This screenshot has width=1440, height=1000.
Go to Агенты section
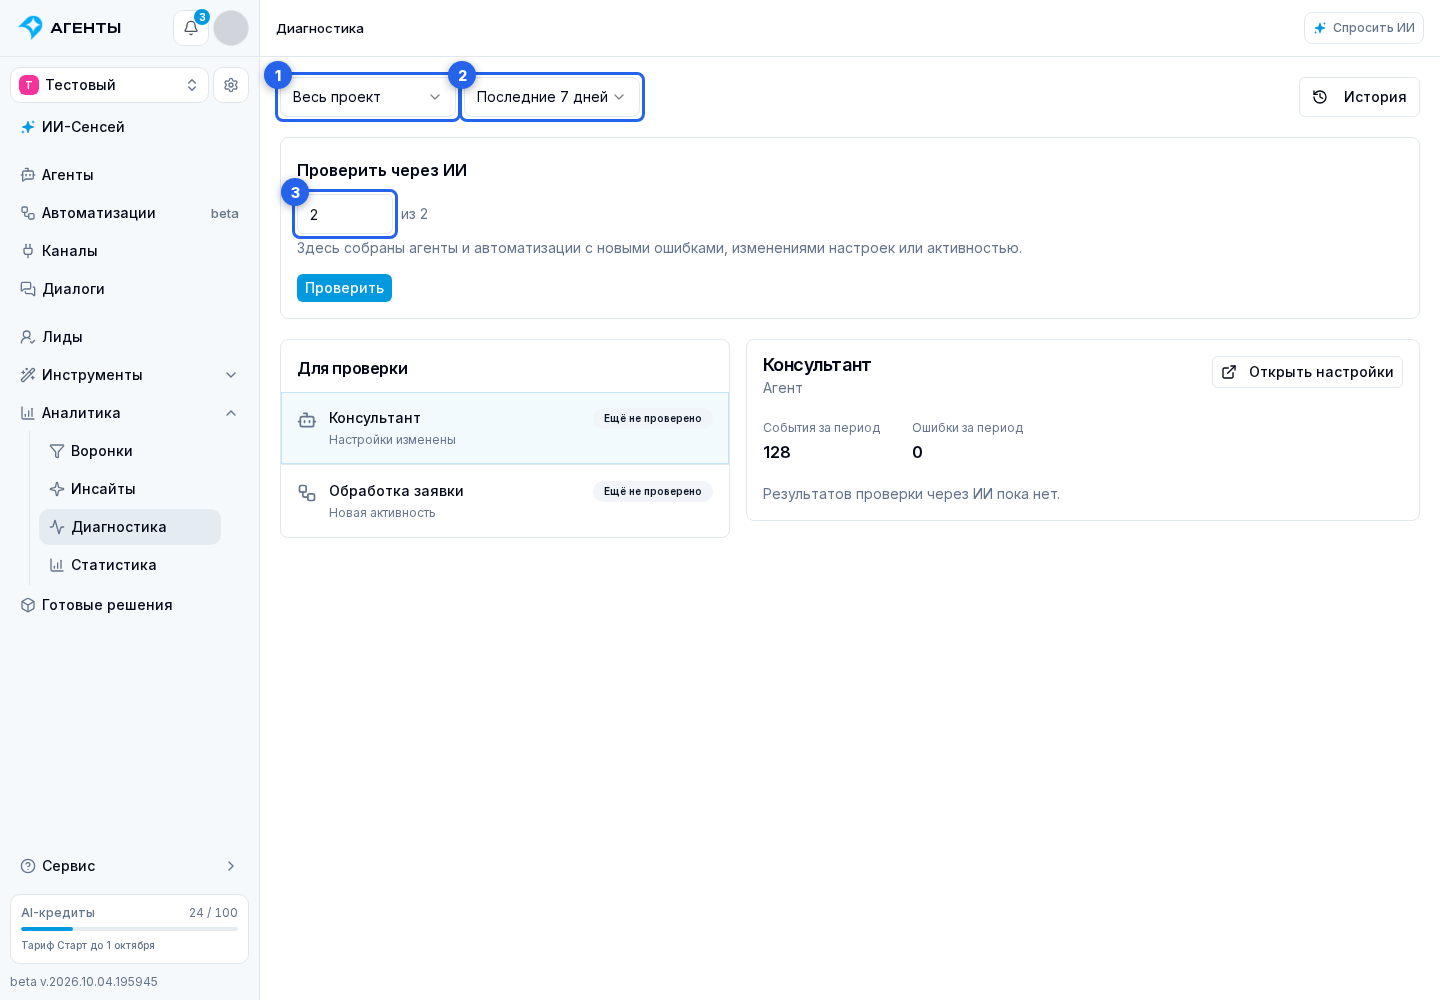130,175
